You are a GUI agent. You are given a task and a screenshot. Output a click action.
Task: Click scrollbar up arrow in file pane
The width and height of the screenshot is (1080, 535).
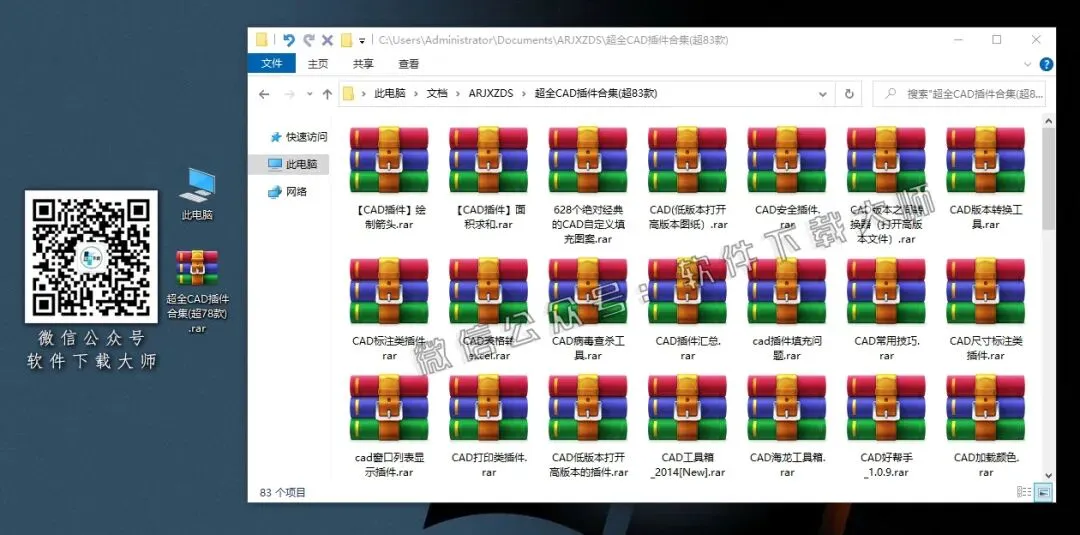tap(1048, 122)
